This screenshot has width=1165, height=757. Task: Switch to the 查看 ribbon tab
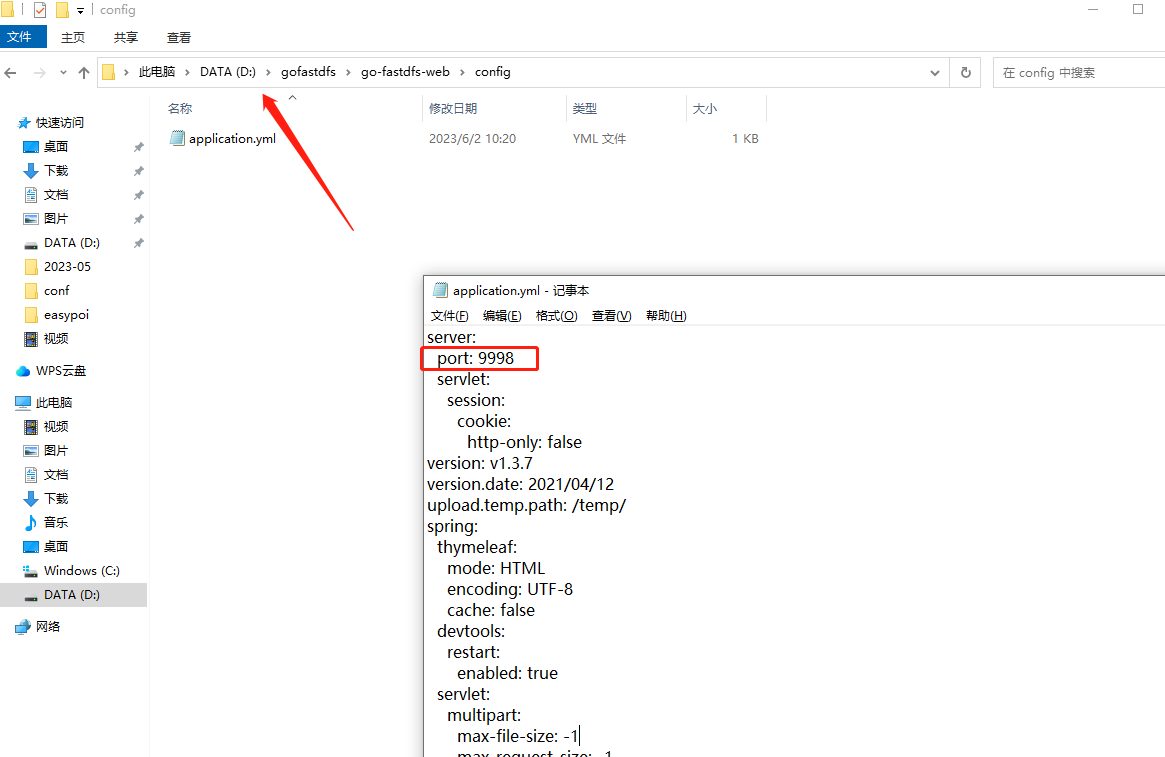(x=178, y=37)
